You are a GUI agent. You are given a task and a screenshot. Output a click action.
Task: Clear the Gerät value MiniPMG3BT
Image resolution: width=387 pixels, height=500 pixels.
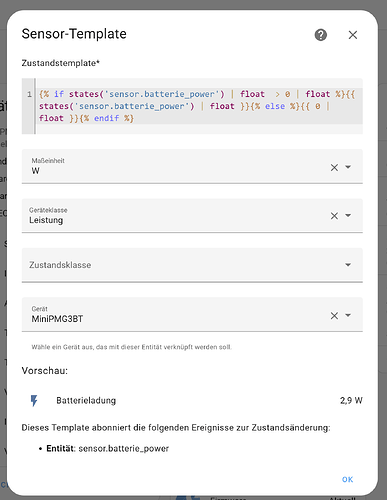(334, 316)
